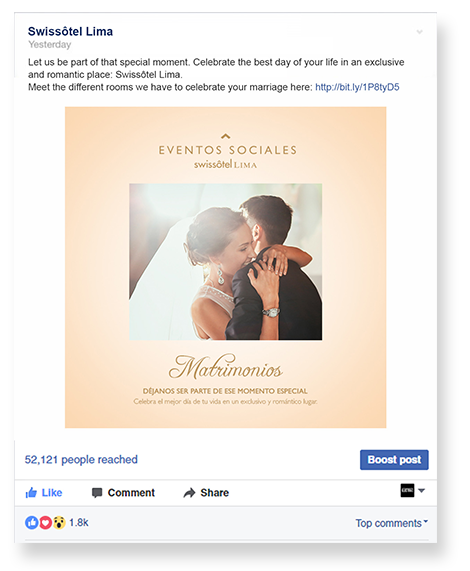Open the post-as identity dropdown arrow
The height and width of the screenshot is (571, 470).
click(422, 491)
